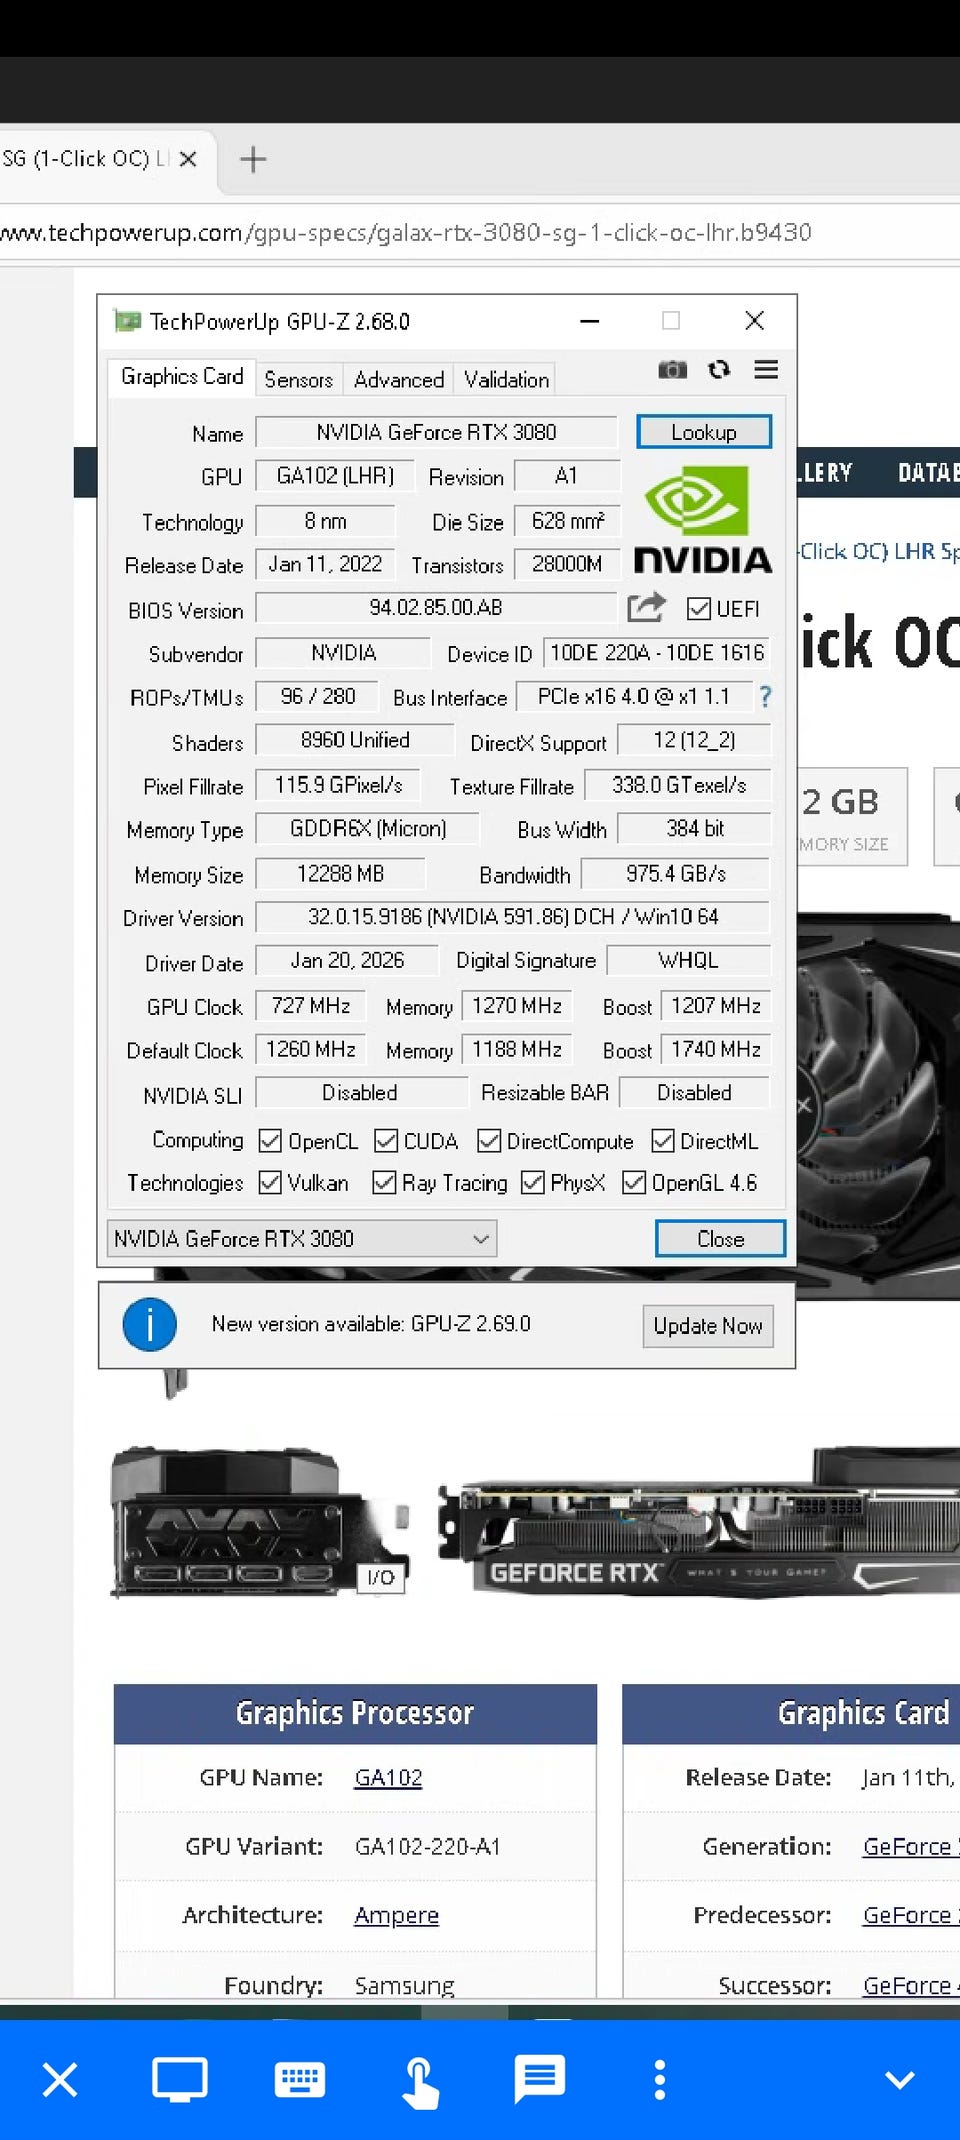Click the Graphics Processor section header
The image size is (960, 2140).
click(x=355, y=1713)
